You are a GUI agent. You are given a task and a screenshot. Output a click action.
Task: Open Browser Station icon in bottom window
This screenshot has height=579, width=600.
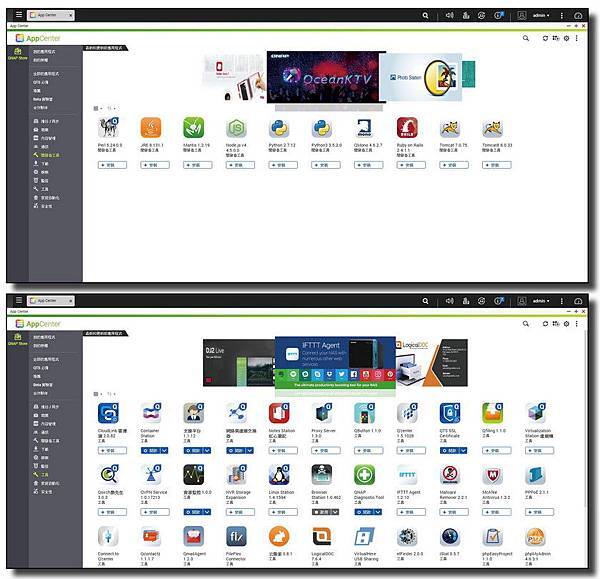pos(322,475)
